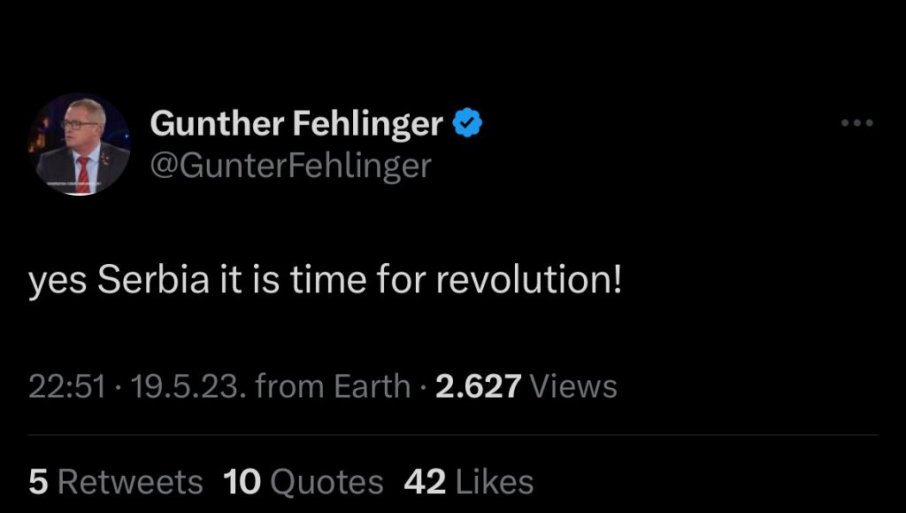Click the like count number 42
The width and height of the screenshot is (906, 513).
[x=425, y=482]
